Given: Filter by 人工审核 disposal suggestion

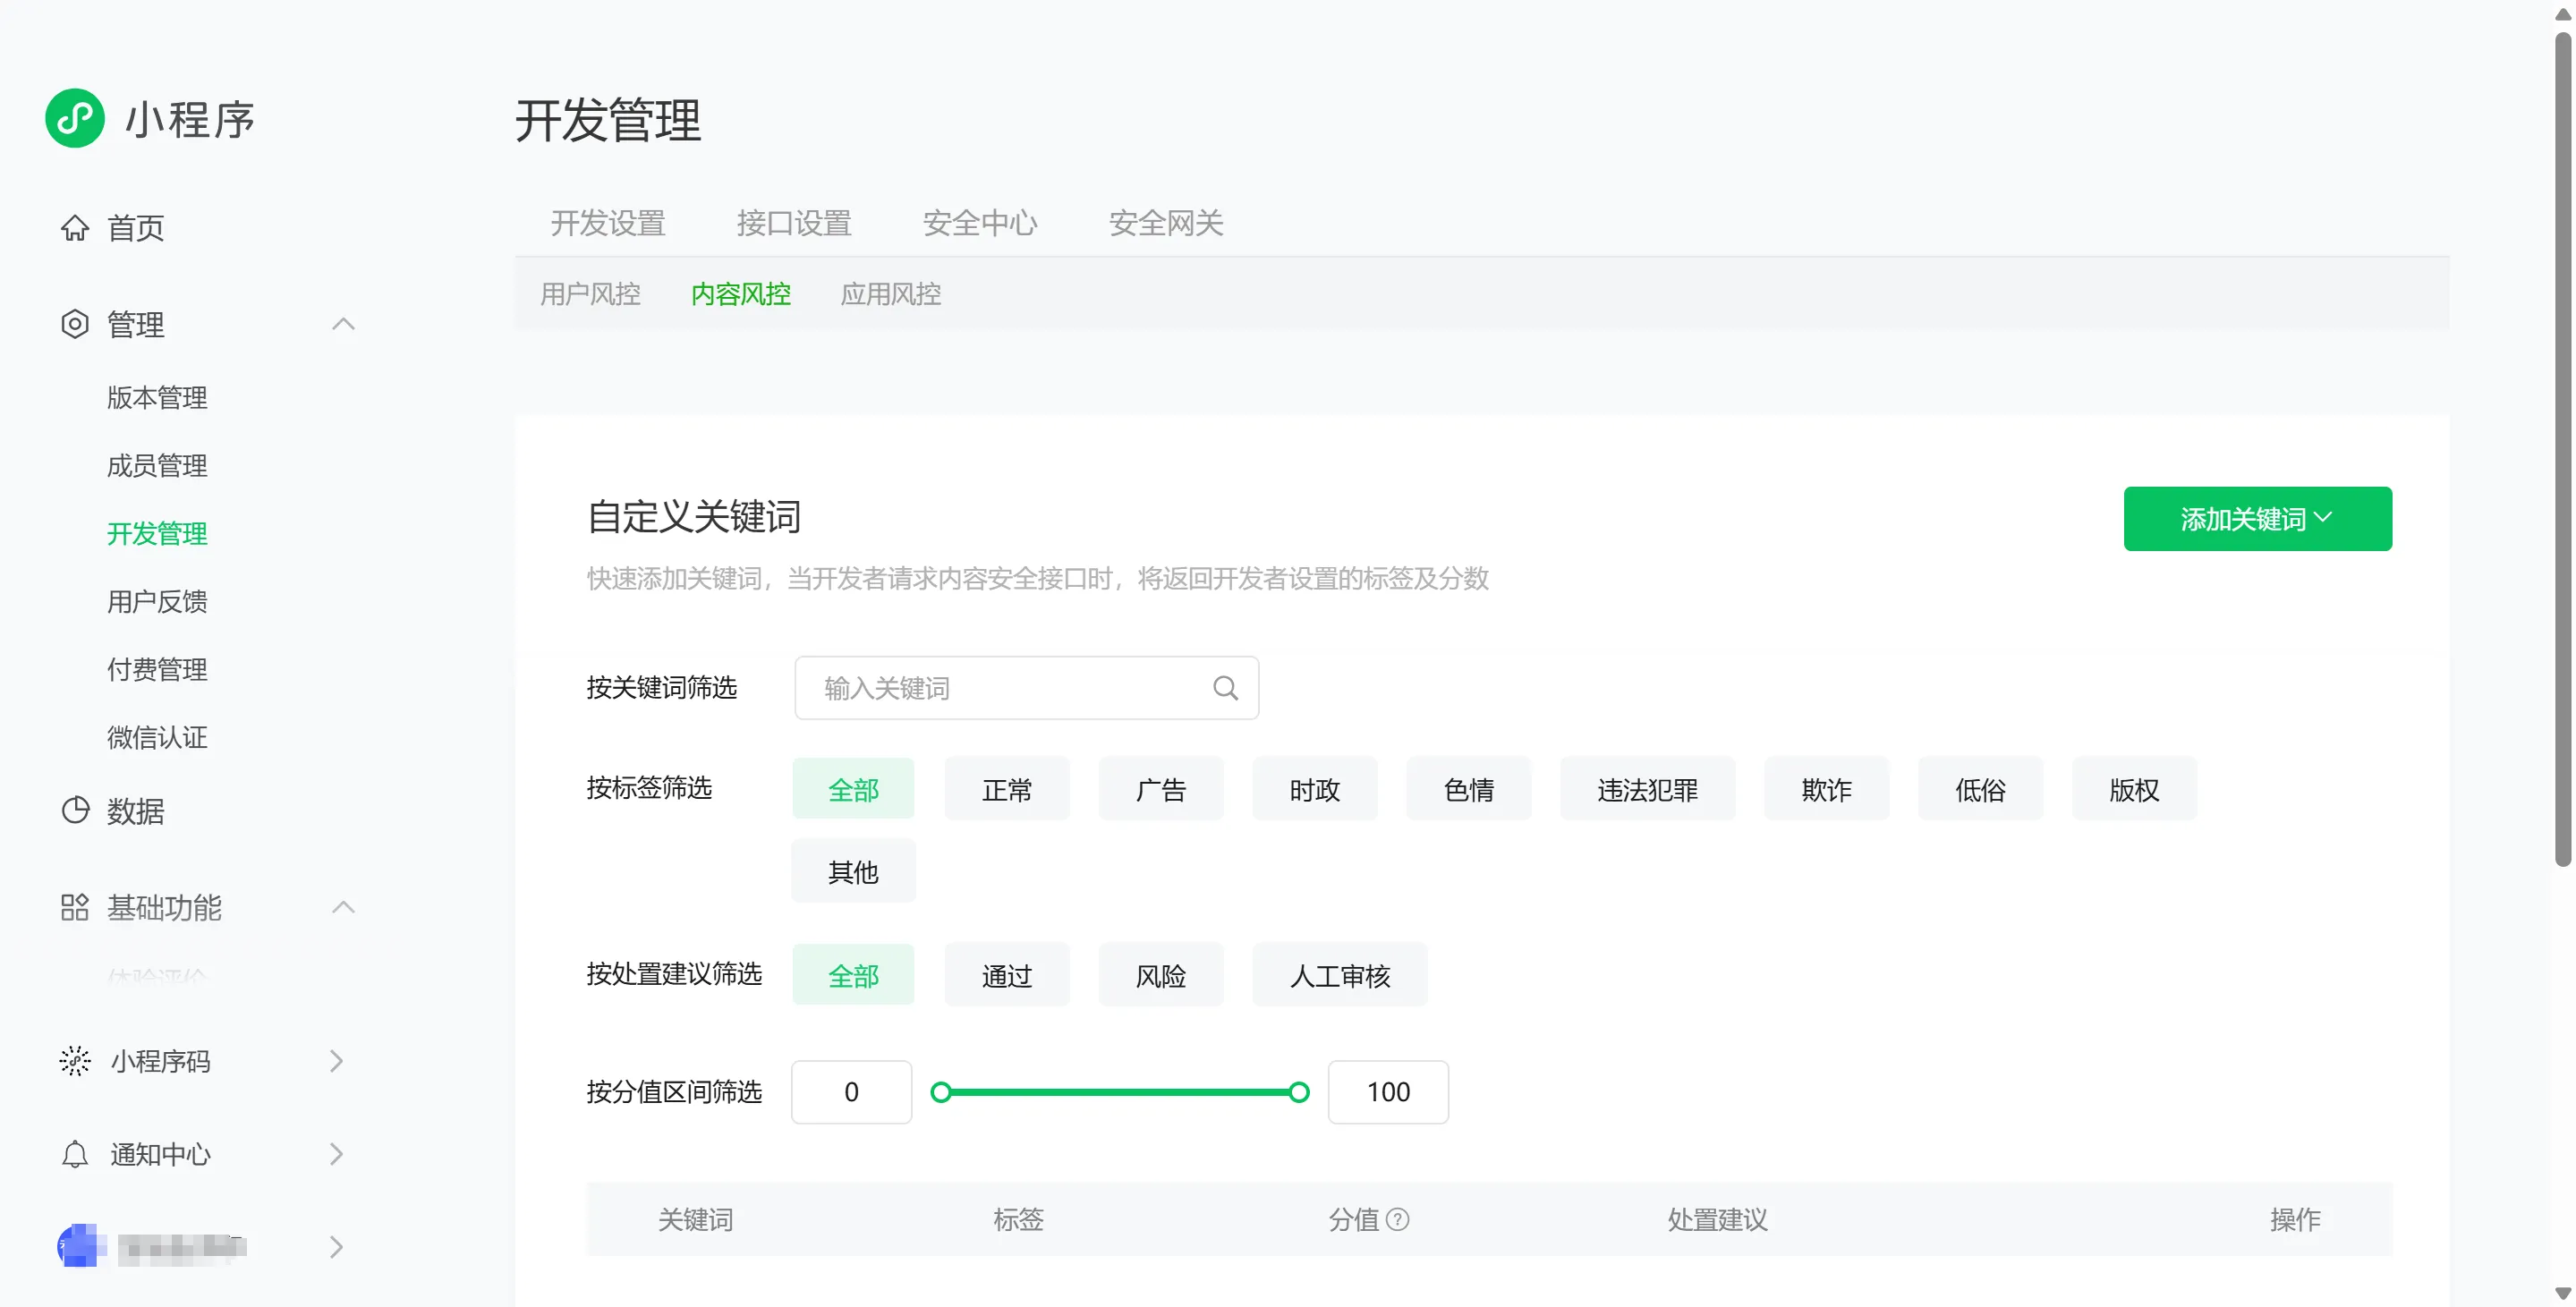Looking at the screenshot, I should tap(1339, 975).
